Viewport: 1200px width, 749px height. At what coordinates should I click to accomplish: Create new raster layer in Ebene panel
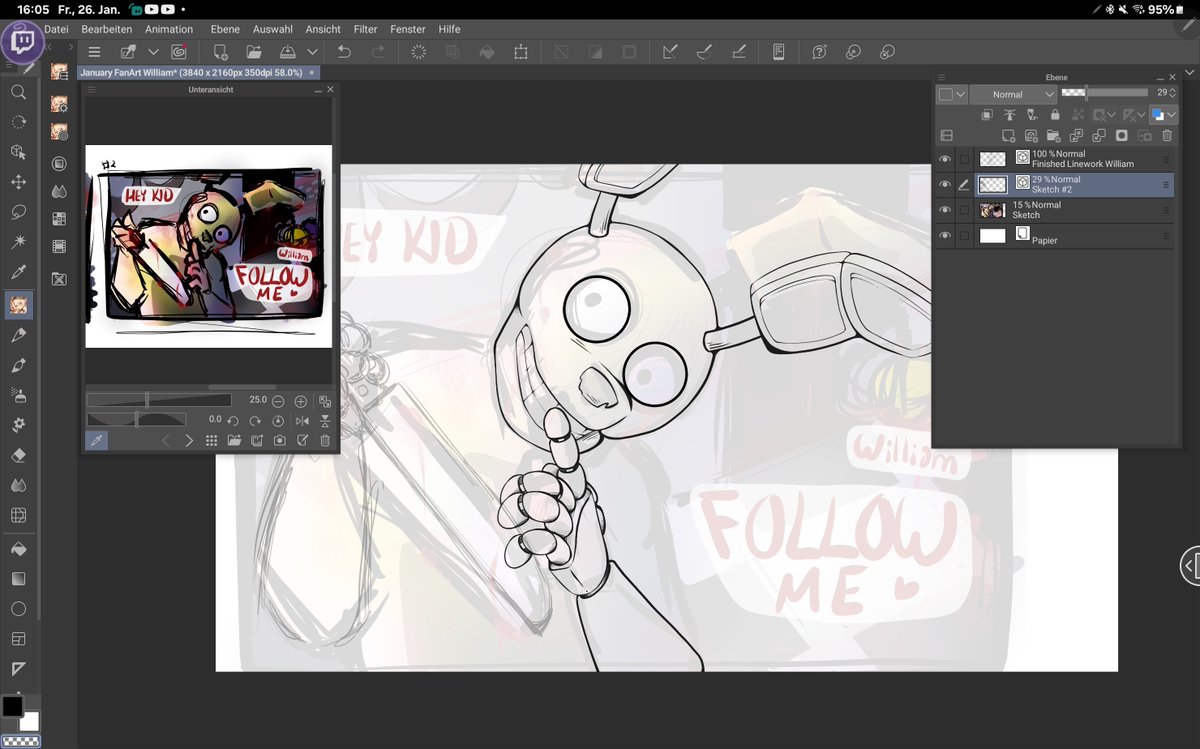(1008, 136)
